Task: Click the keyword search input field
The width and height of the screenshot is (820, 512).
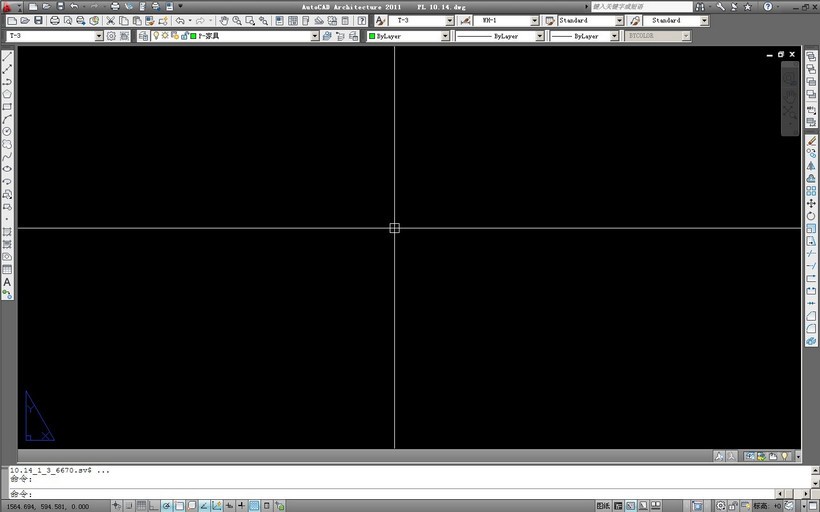Action: (x=640, y=7)
